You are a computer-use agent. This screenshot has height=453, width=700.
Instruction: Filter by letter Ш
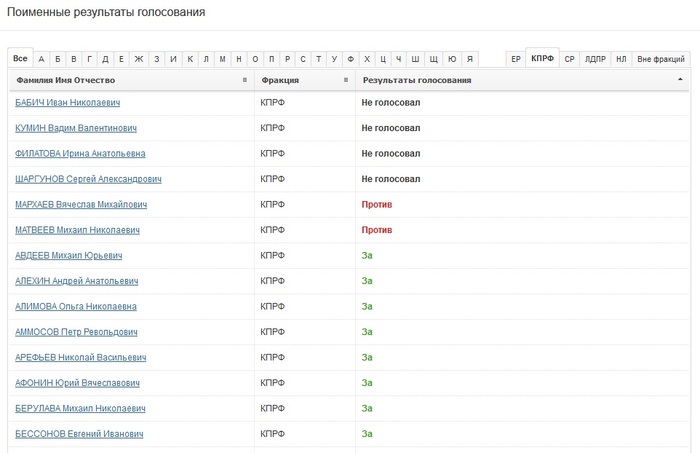coord(415,59)
